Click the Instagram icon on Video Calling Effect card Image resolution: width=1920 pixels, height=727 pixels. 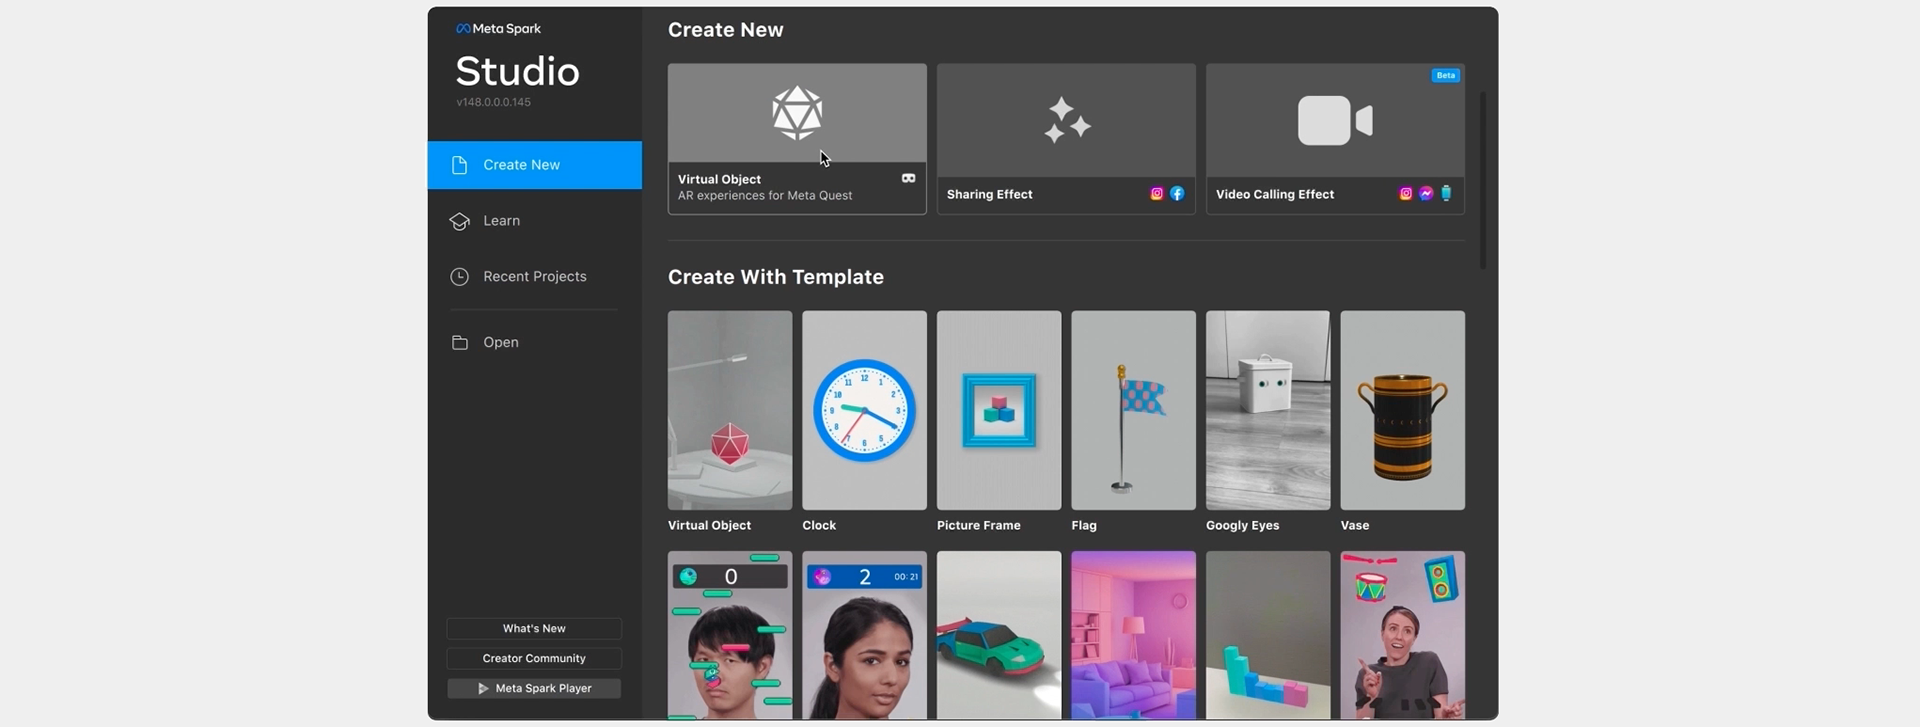coord(1406,194)
